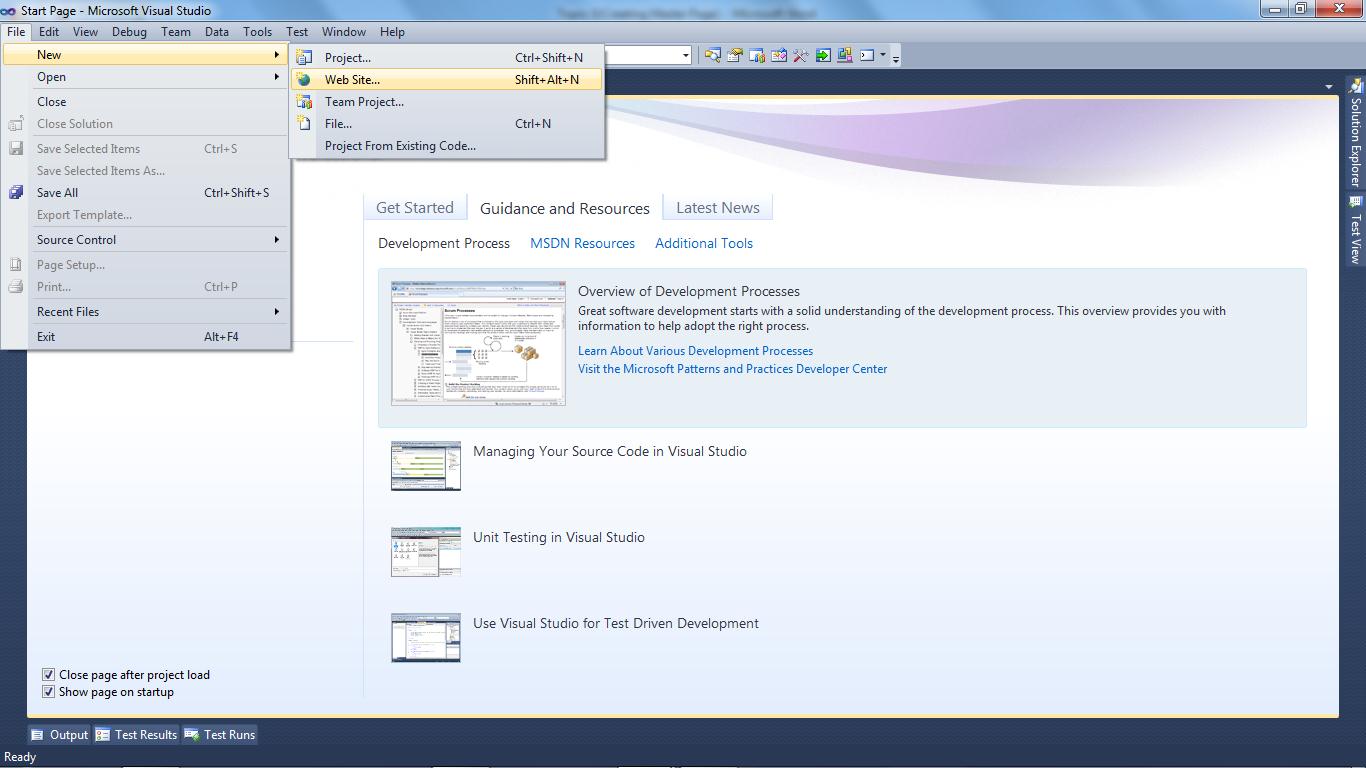1366x768 pixels.
Task: Open the Object Browser toolbar icon
Action: (x=779, y=56)
